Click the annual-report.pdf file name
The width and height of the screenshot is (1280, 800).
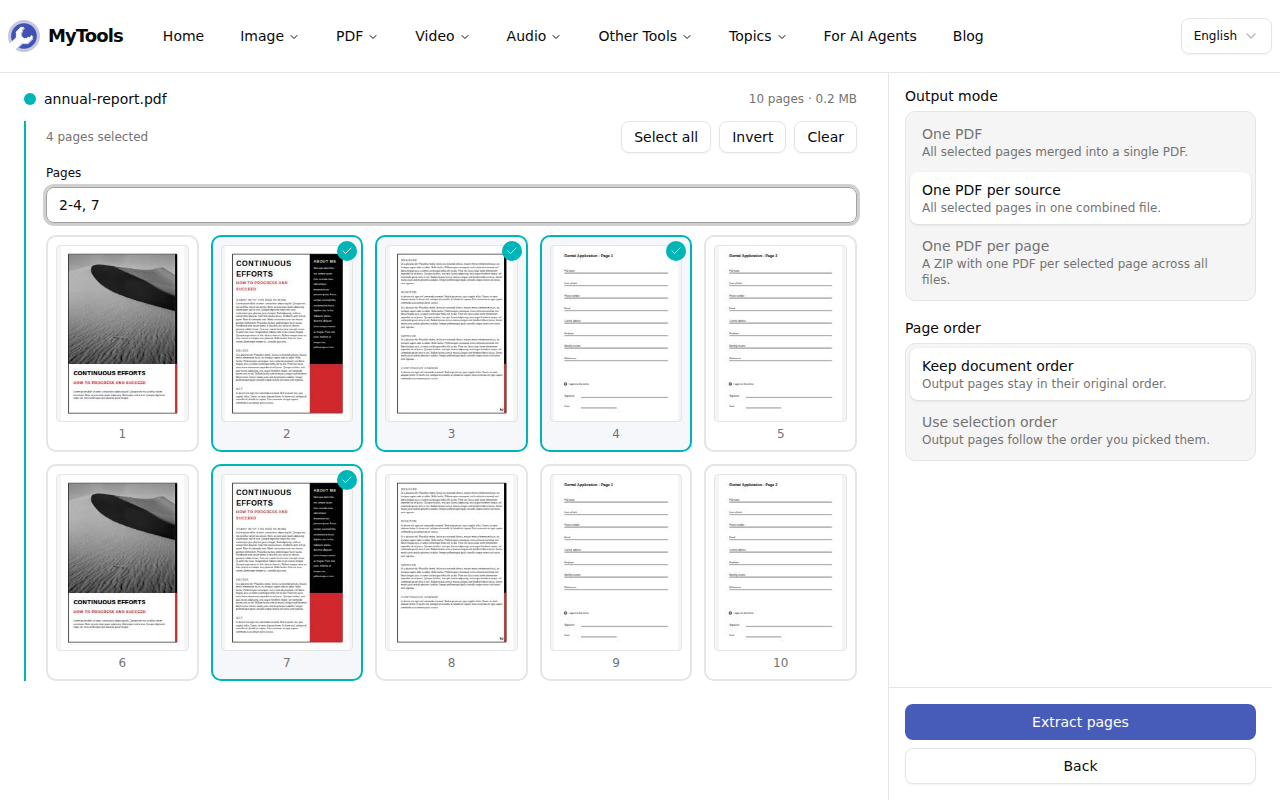[x=105, y=99]
